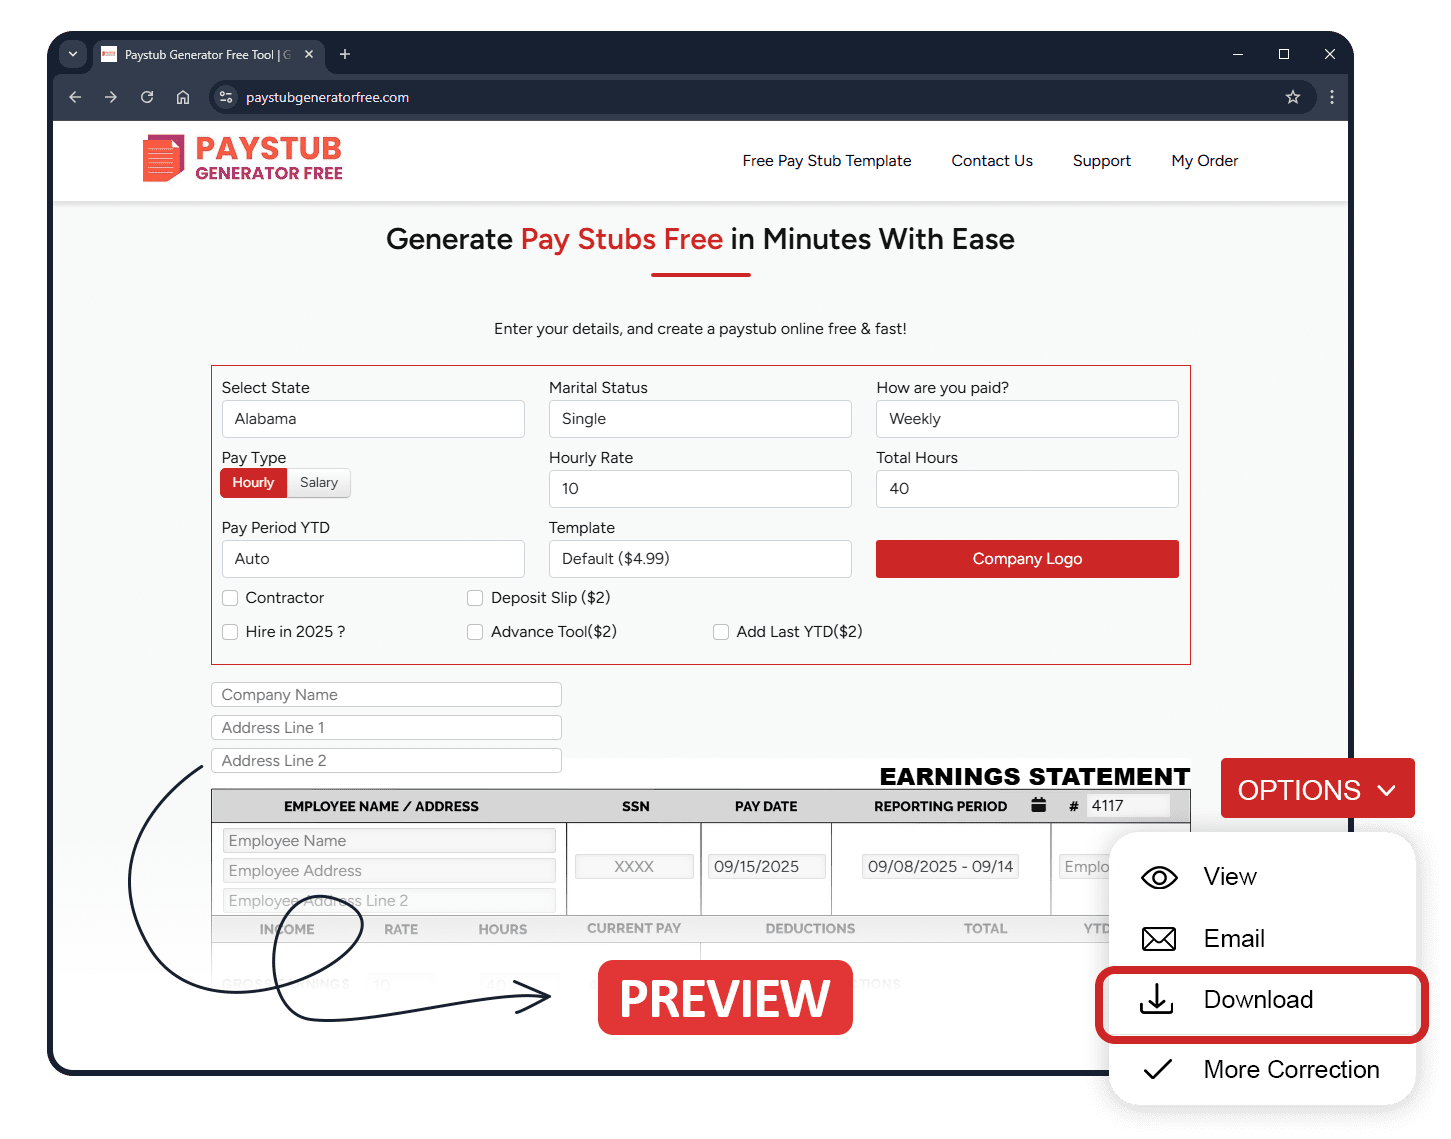Open the browser three-dot menu
Viewport: 1451px width, 1139px height.
1331,97
